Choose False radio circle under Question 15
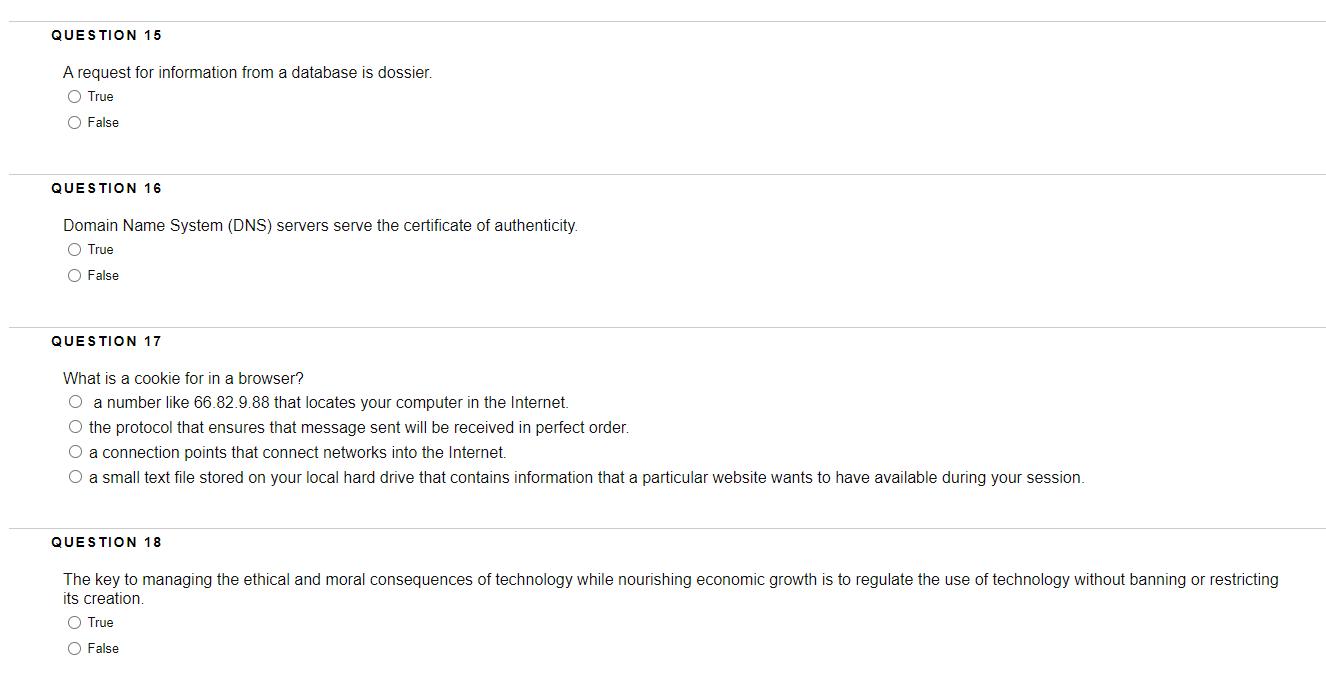The width and height of the screenshot is (1326, 699). pos(75,123)
